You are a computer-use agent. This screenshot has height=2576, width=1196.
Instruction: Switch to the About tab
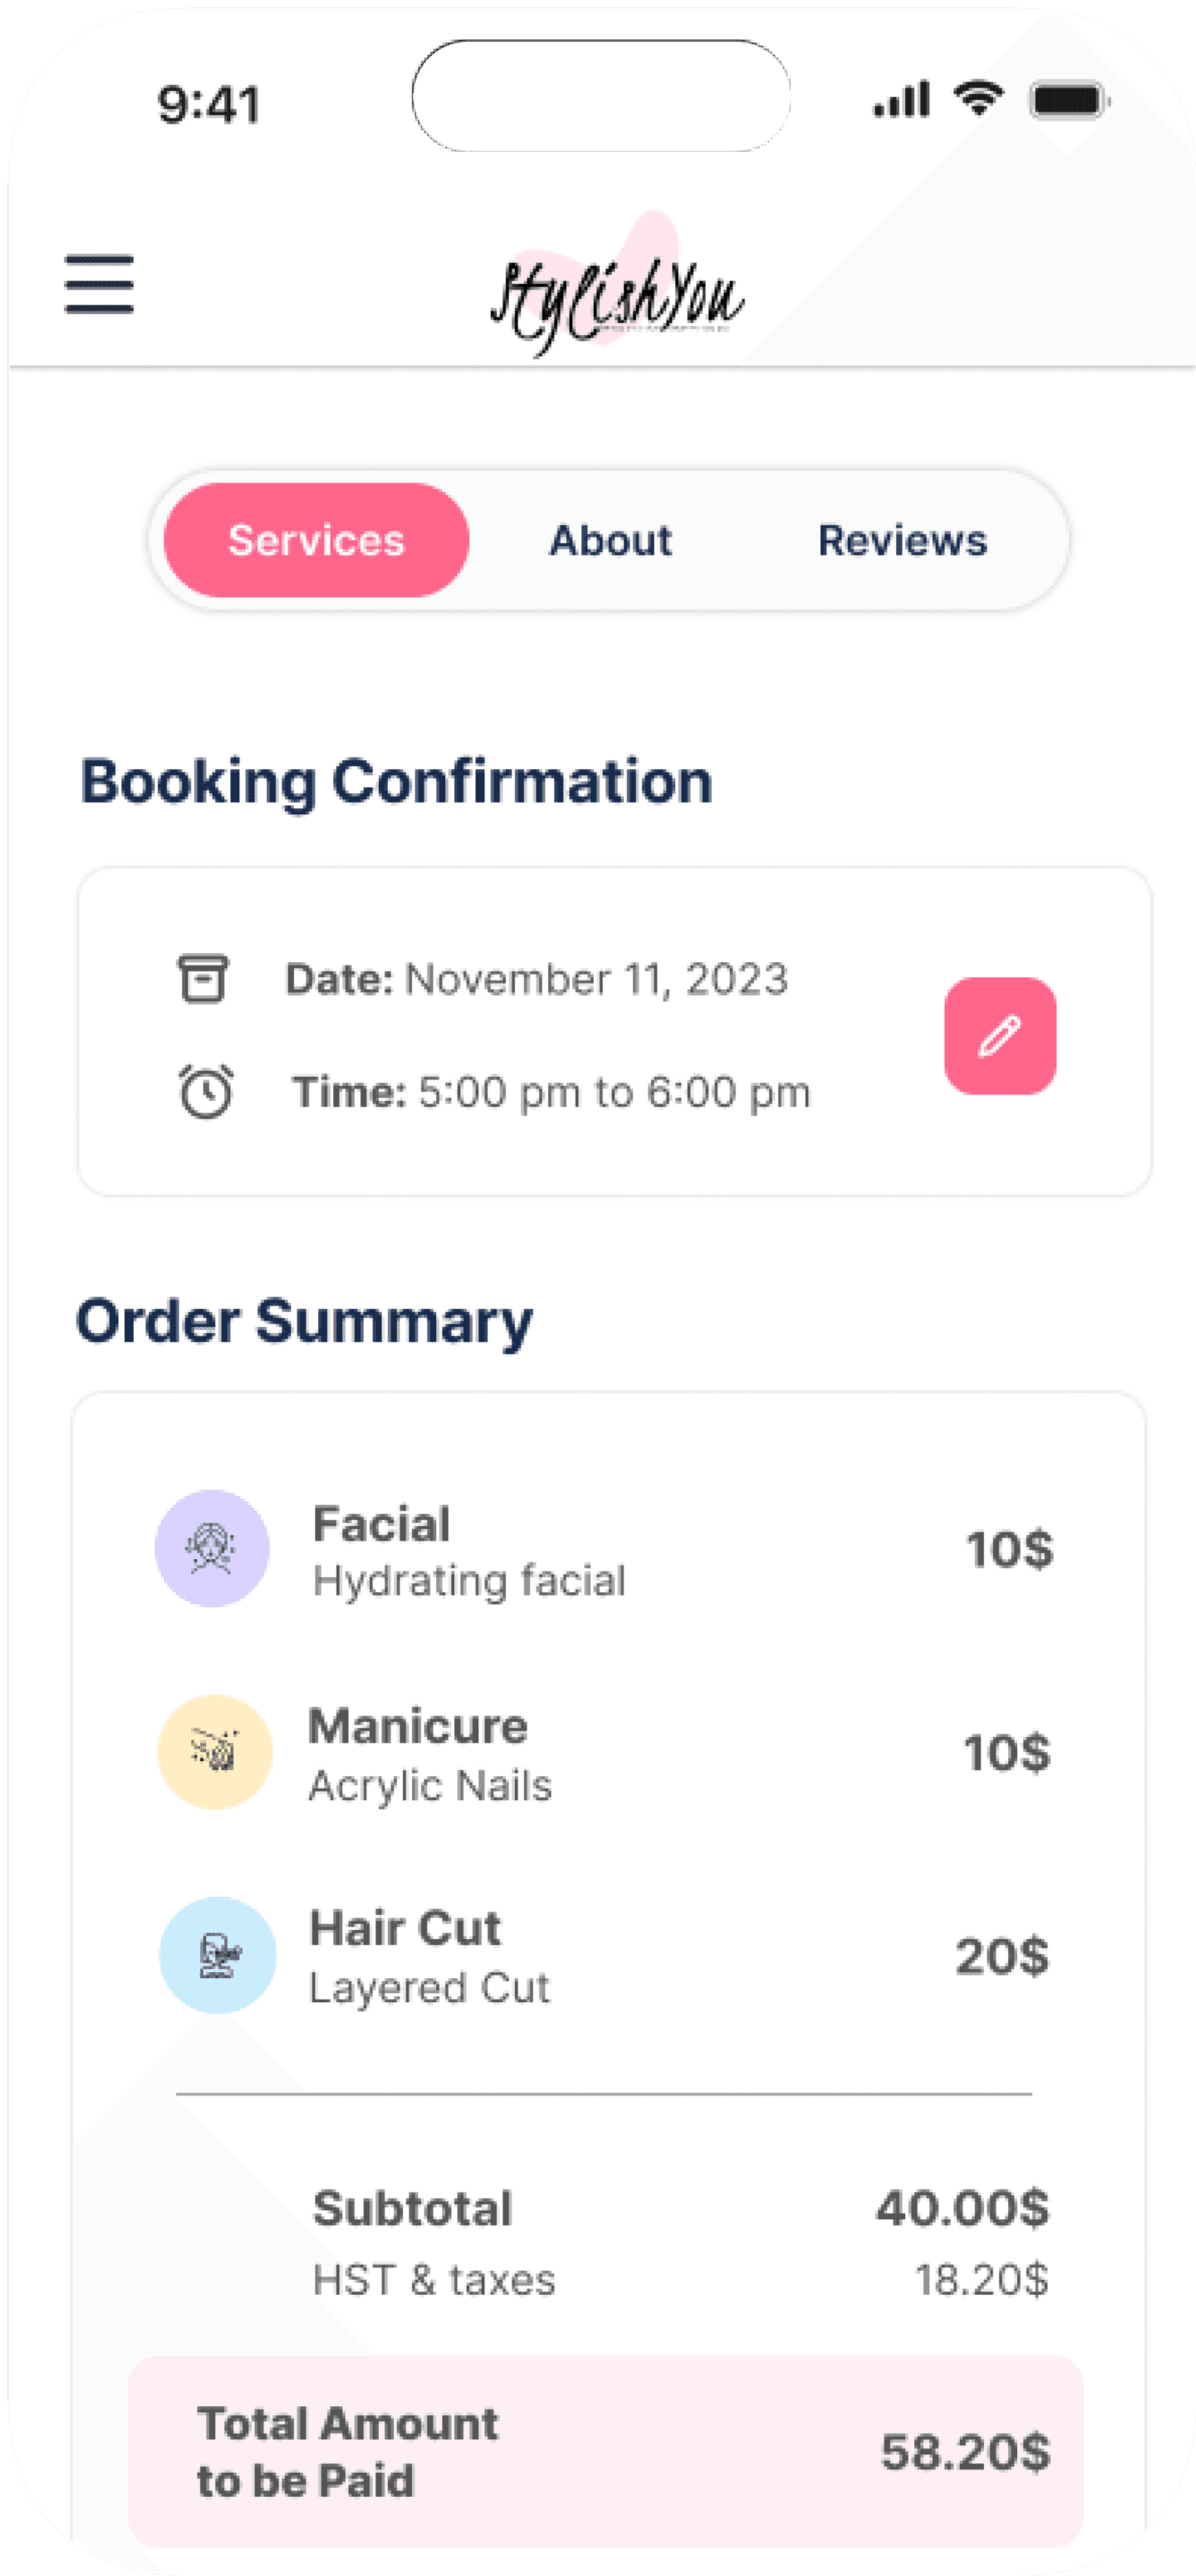[610, 540]
